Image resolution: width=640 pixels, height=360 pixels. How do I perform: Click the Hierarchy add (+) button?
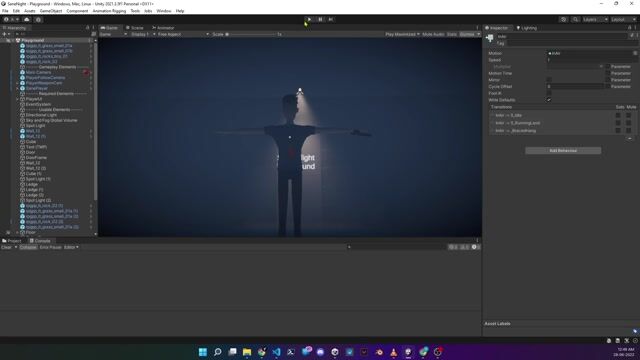click(5, 34)
